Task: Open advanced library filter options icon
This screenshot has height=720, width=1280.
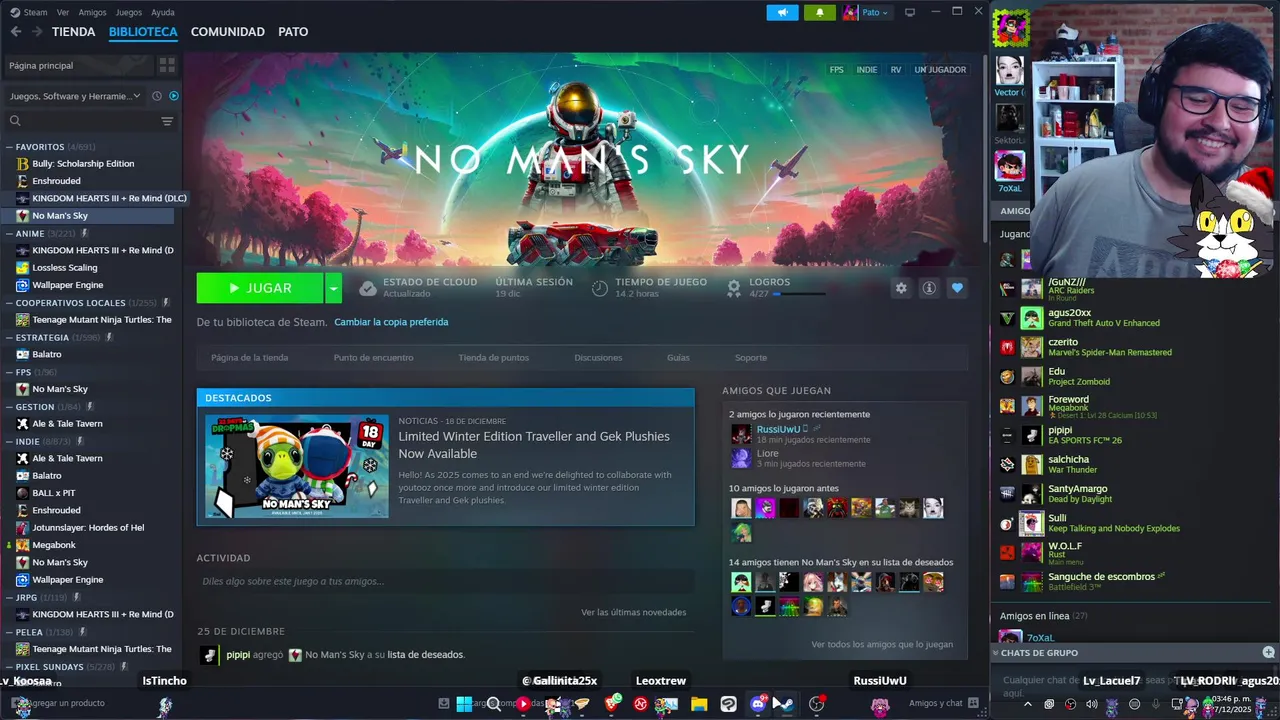Action: click(167, 121)
